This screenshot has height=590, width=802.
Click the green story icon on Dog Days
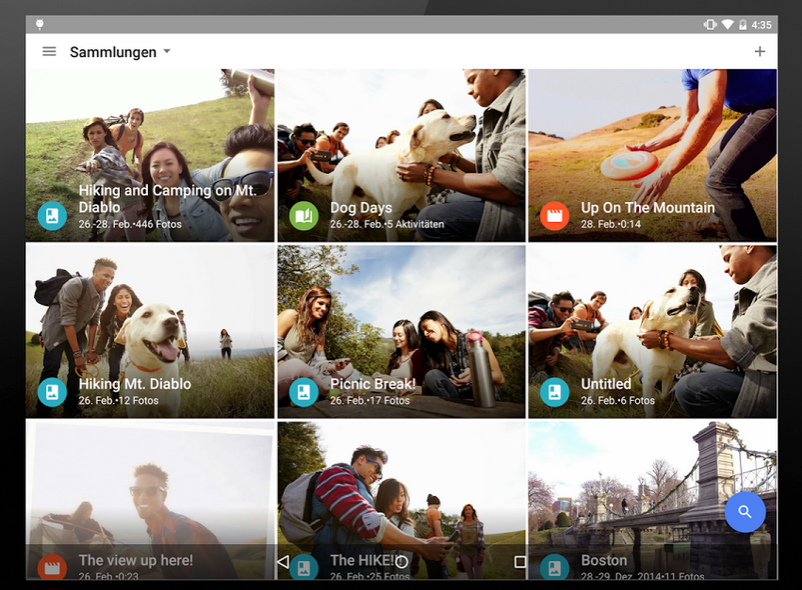click(x=303, y=215)
